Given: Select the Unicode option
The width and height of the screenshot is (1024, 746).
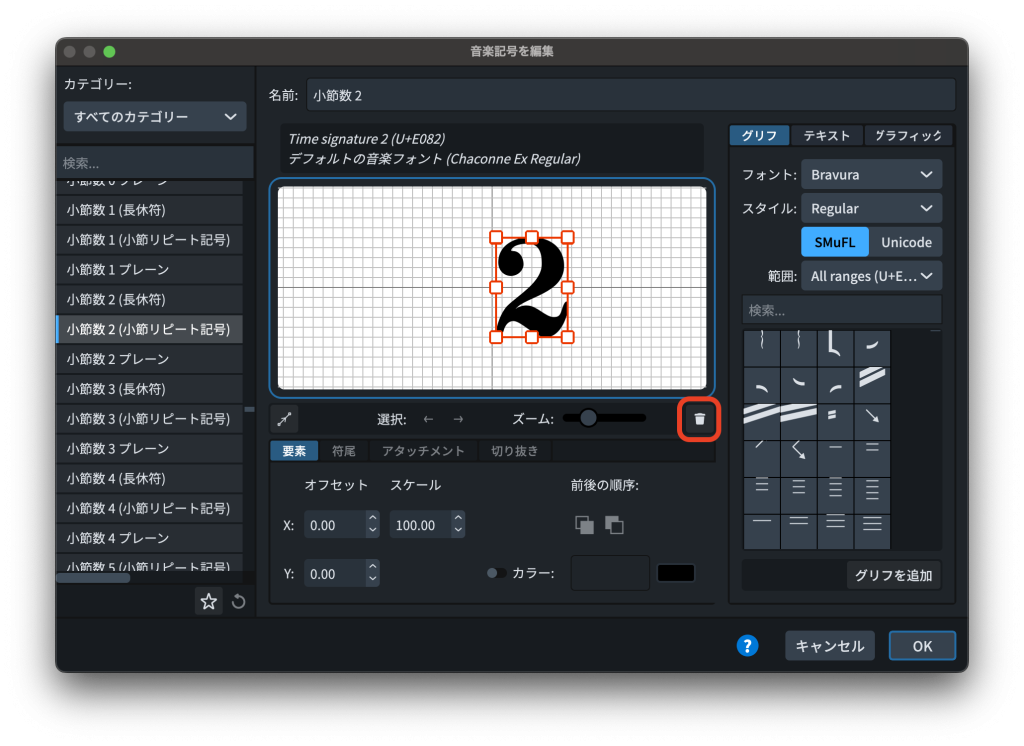Looking at the screenshot, I should [x=906, y=242].
